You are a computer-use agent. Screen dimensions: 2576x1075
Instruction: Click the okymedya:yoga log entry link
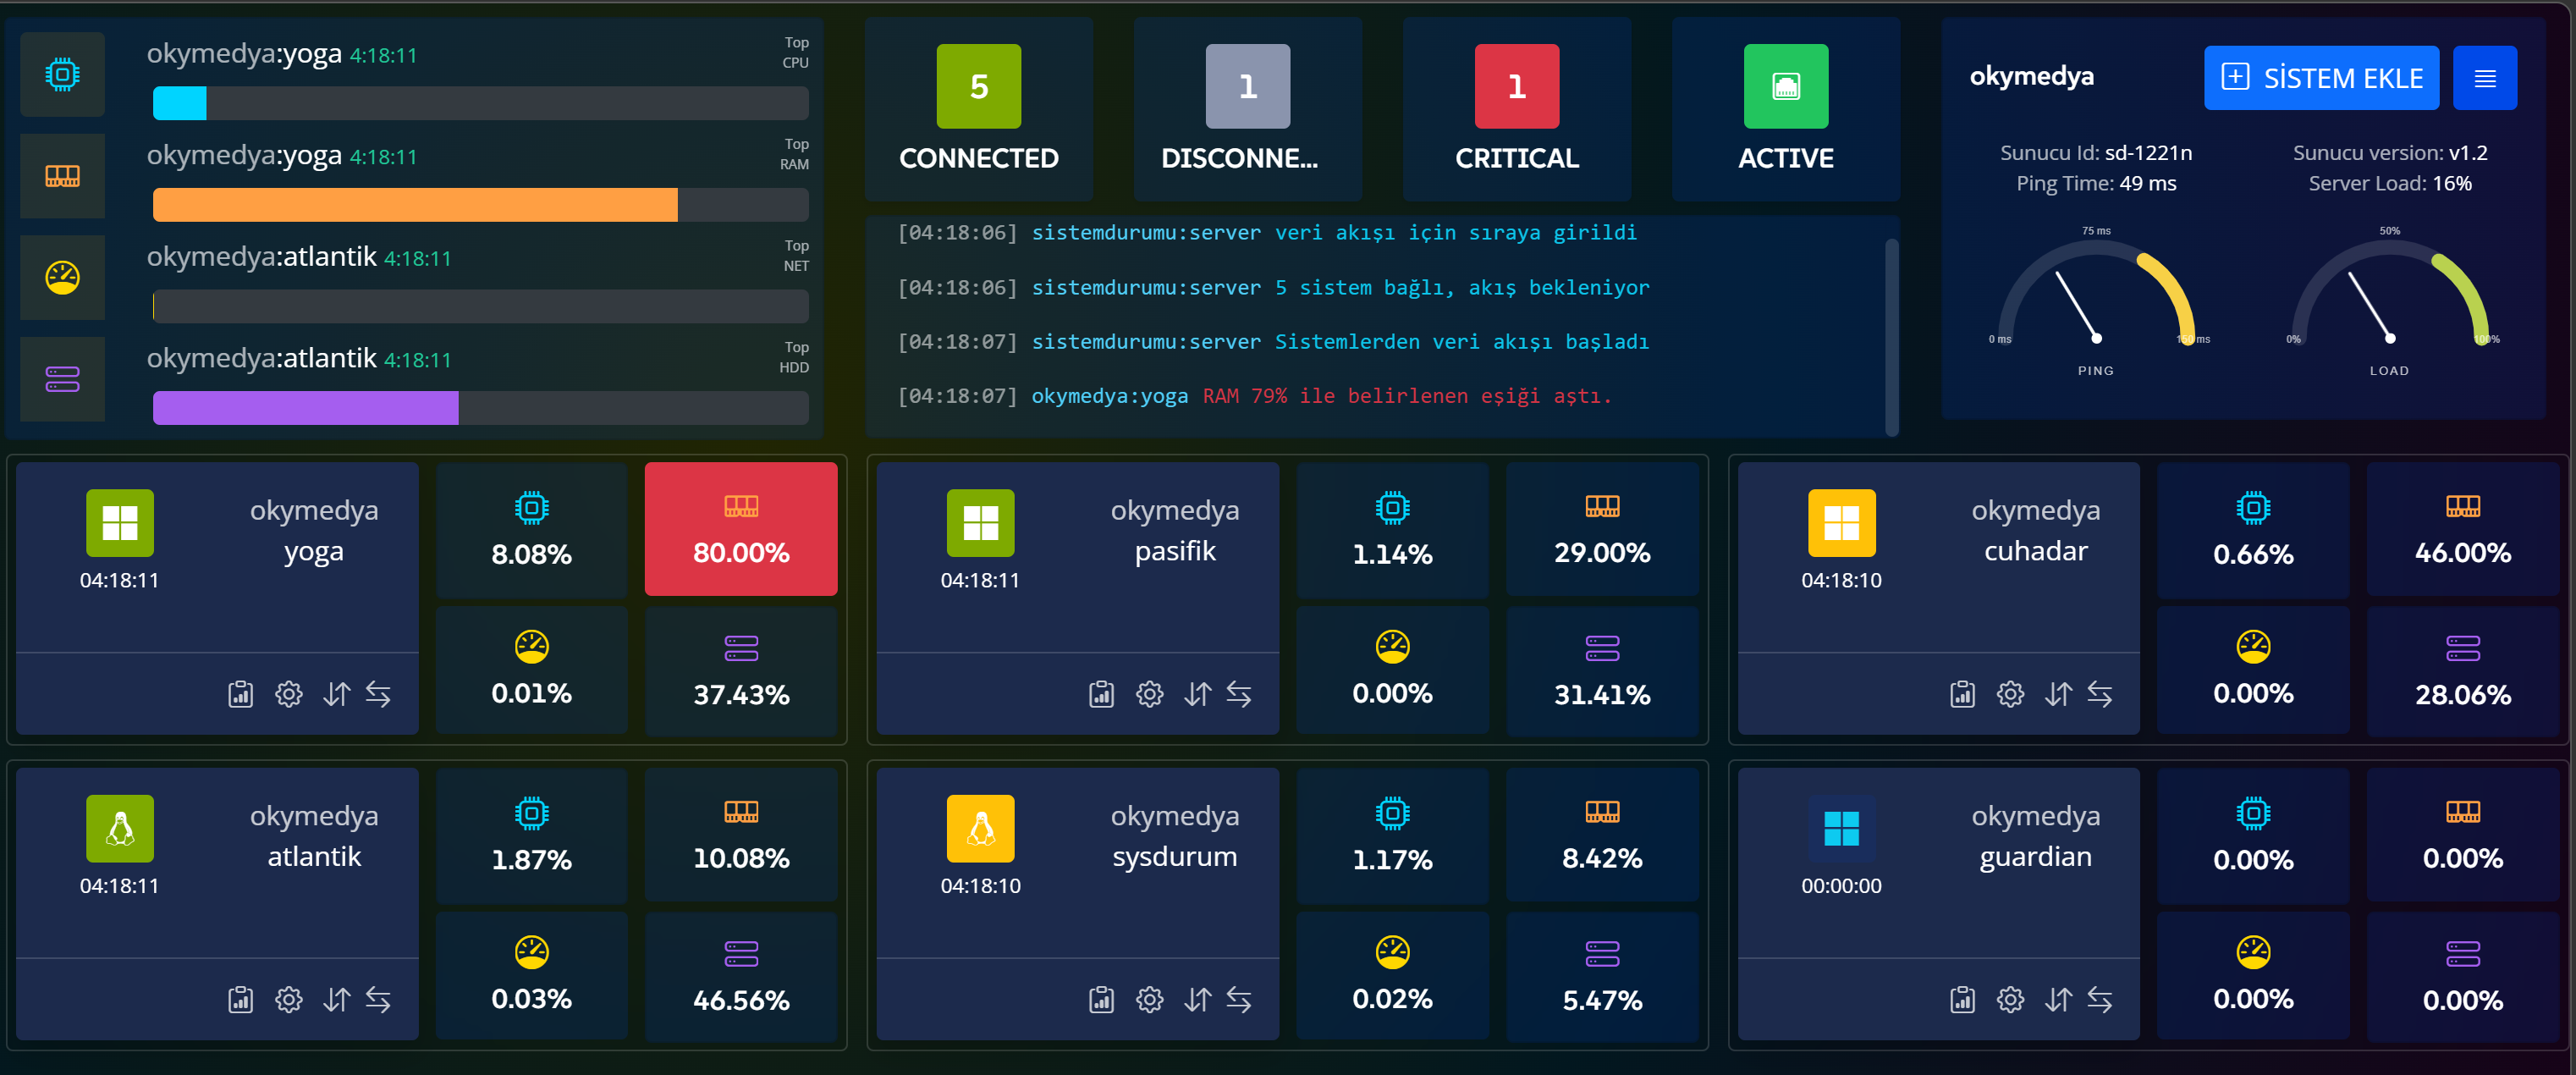click(1109, 396)
